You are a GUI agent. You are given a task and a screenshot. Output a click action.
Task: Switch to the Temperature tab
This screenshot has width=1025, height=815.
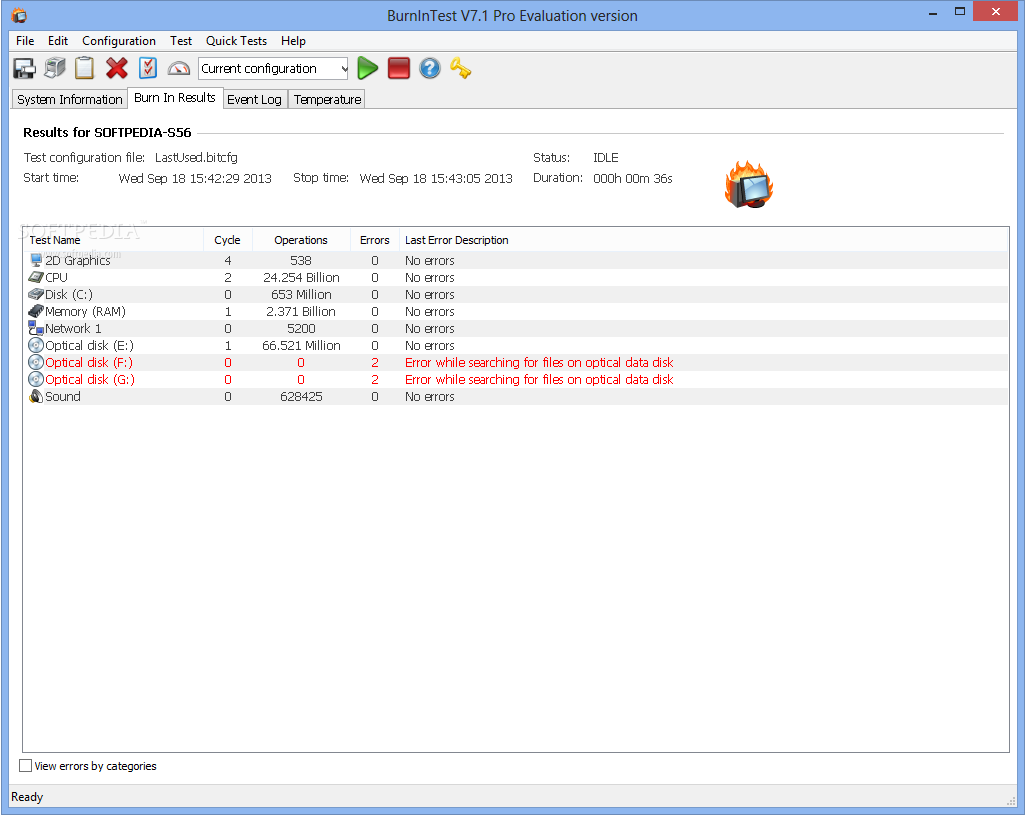coord(328,99)
